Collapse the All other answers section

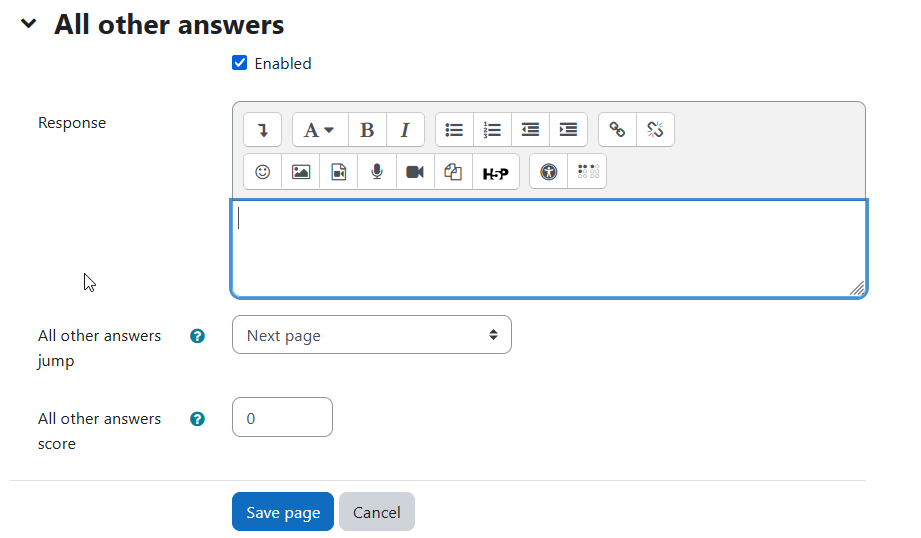(29, 24)
